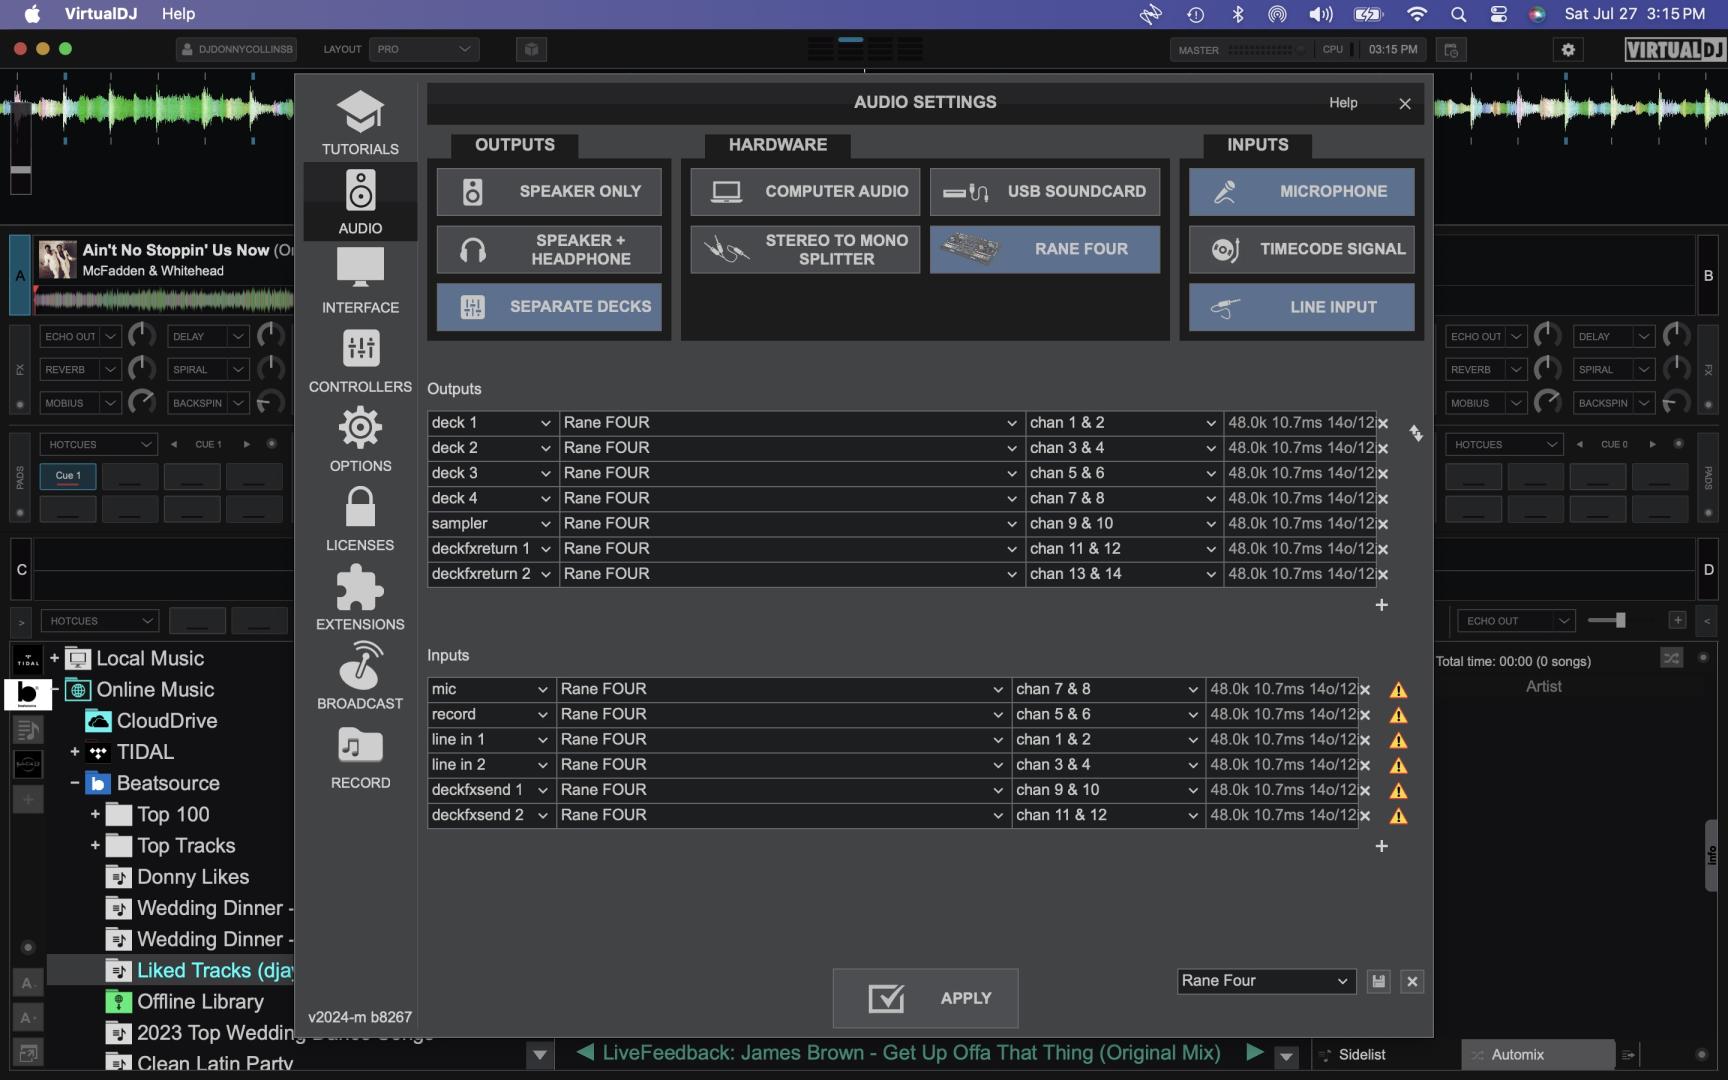The height and width of the screenshot is (1080, 1728).
Task: Toggle Microphone input option
Action: 1302,191
